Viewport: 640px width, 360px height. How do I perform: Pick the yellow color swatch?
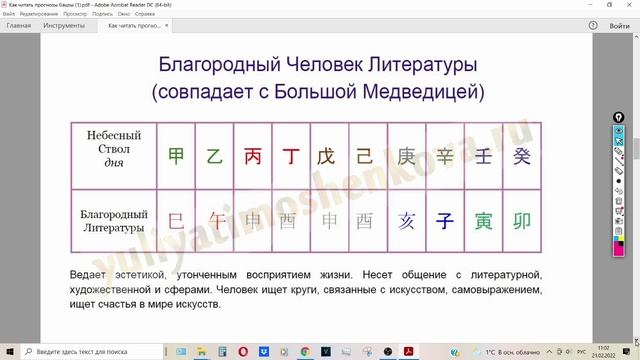(x=621, y=239)
